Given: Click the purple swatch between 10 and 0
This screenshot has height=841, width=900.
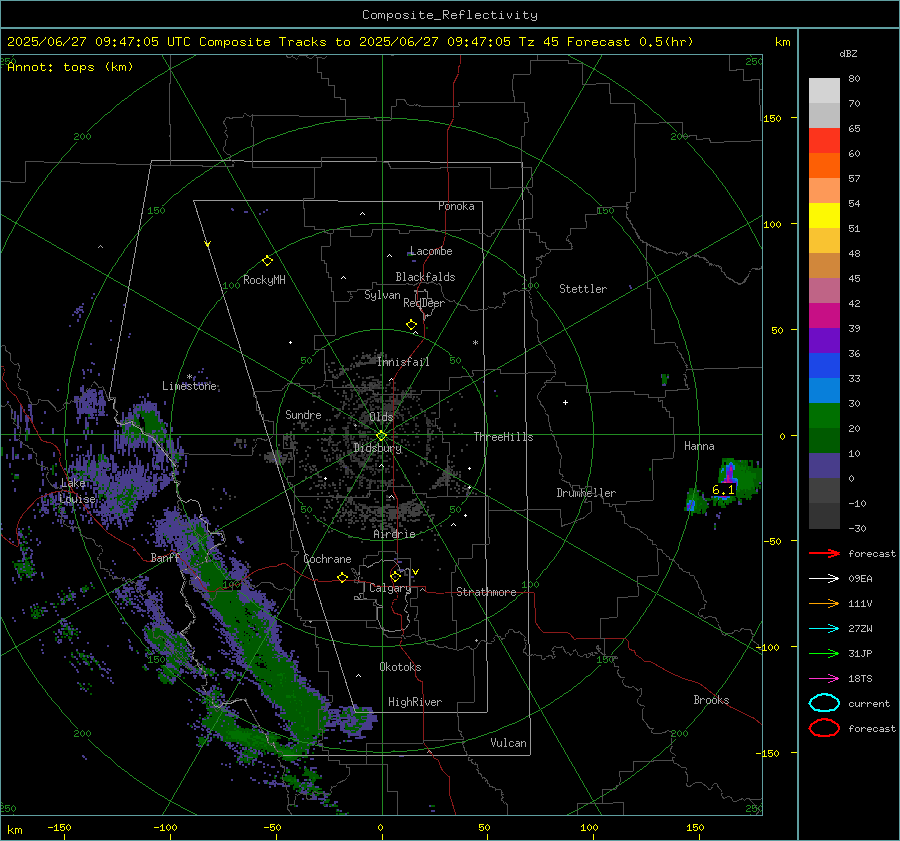Looking at the screenshot, I should coord(824,466).
